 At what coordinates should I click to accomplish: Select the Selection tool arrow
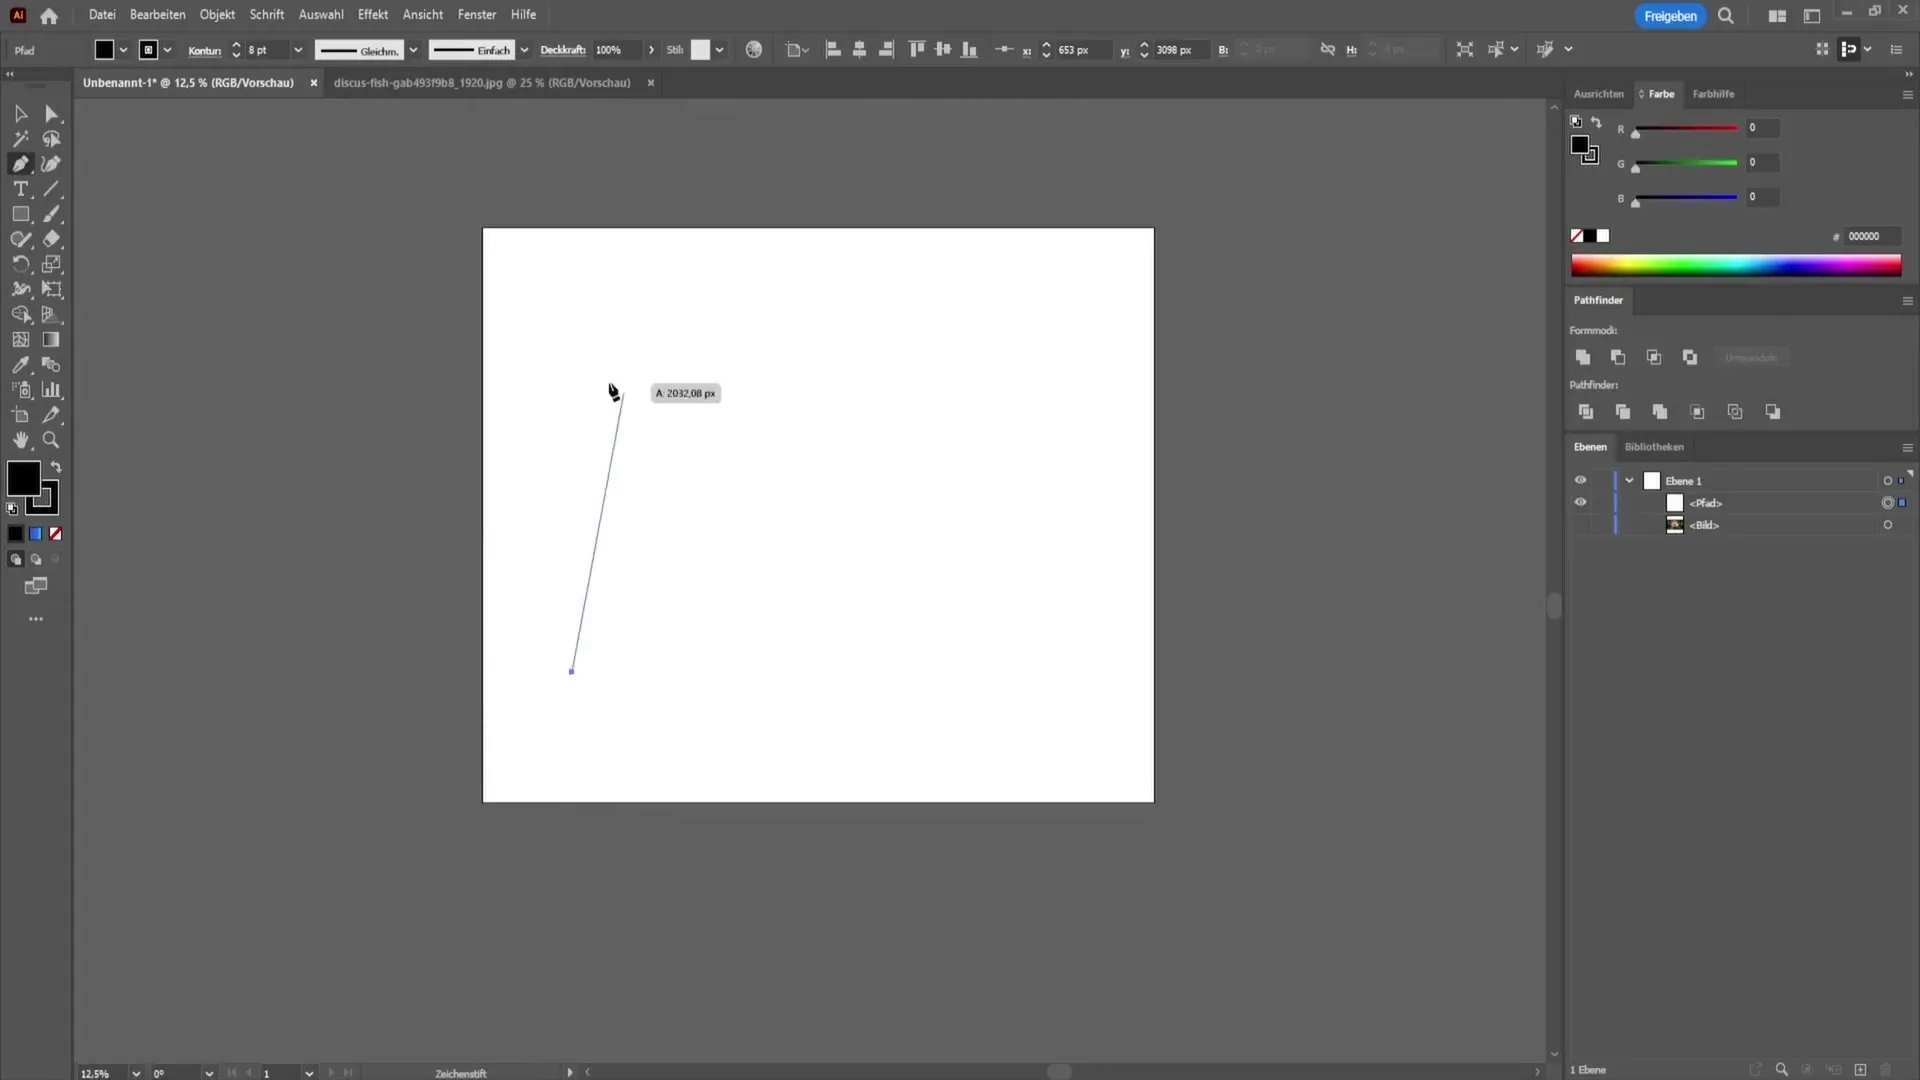click(20, 114)
